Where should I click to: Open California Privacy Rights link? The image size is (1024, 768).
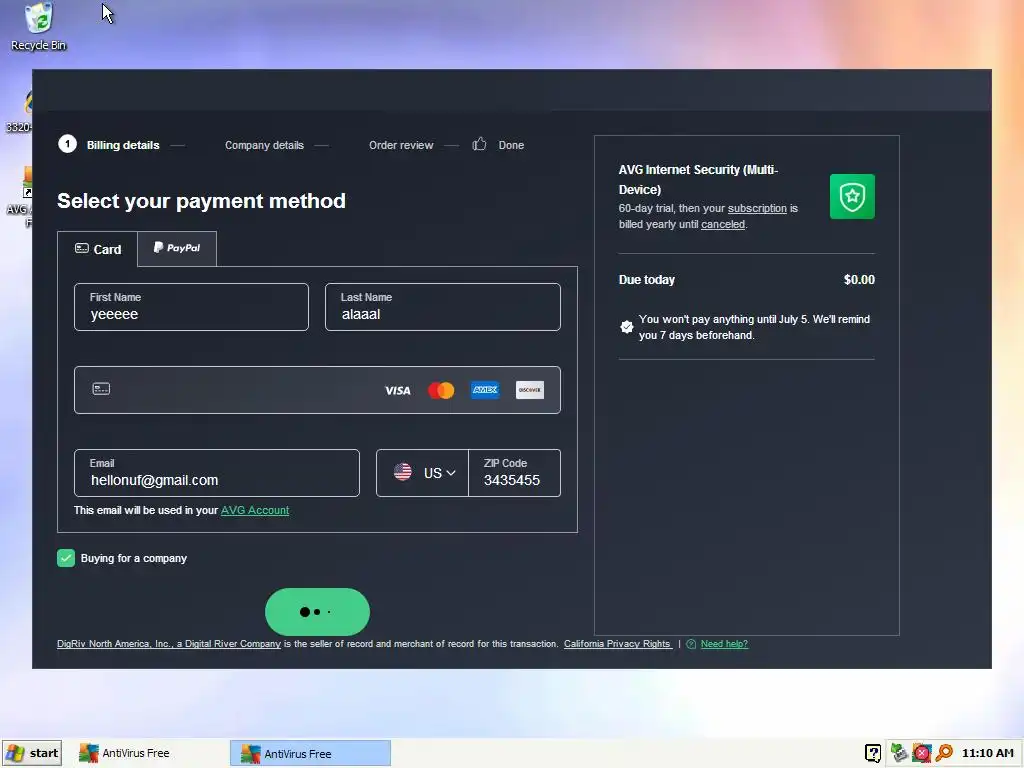coord(617,644)
